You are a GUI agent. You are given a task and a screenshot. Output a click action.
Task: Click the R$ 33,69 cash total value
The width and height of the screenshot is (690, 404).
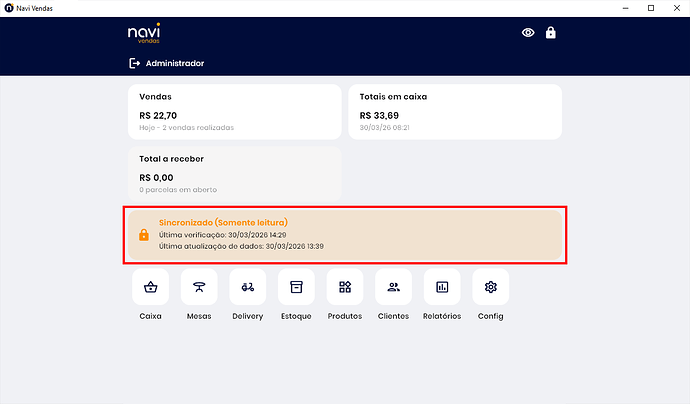point(379,116)
